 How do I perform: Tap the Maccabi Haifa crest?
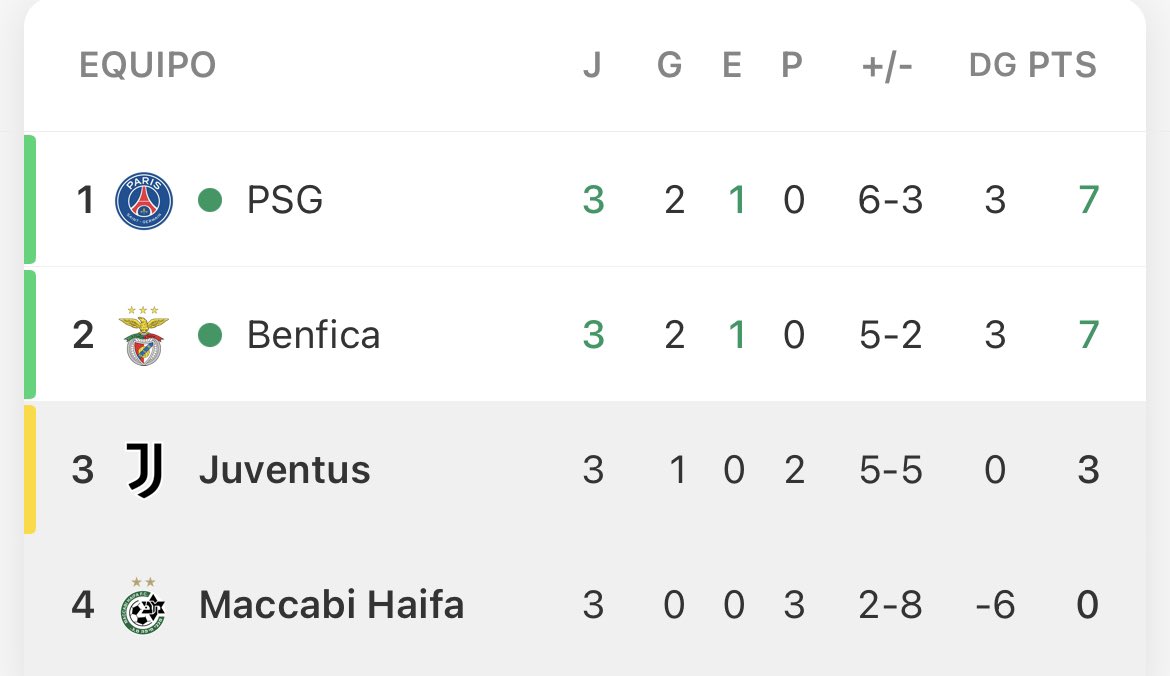click(143, 605)
